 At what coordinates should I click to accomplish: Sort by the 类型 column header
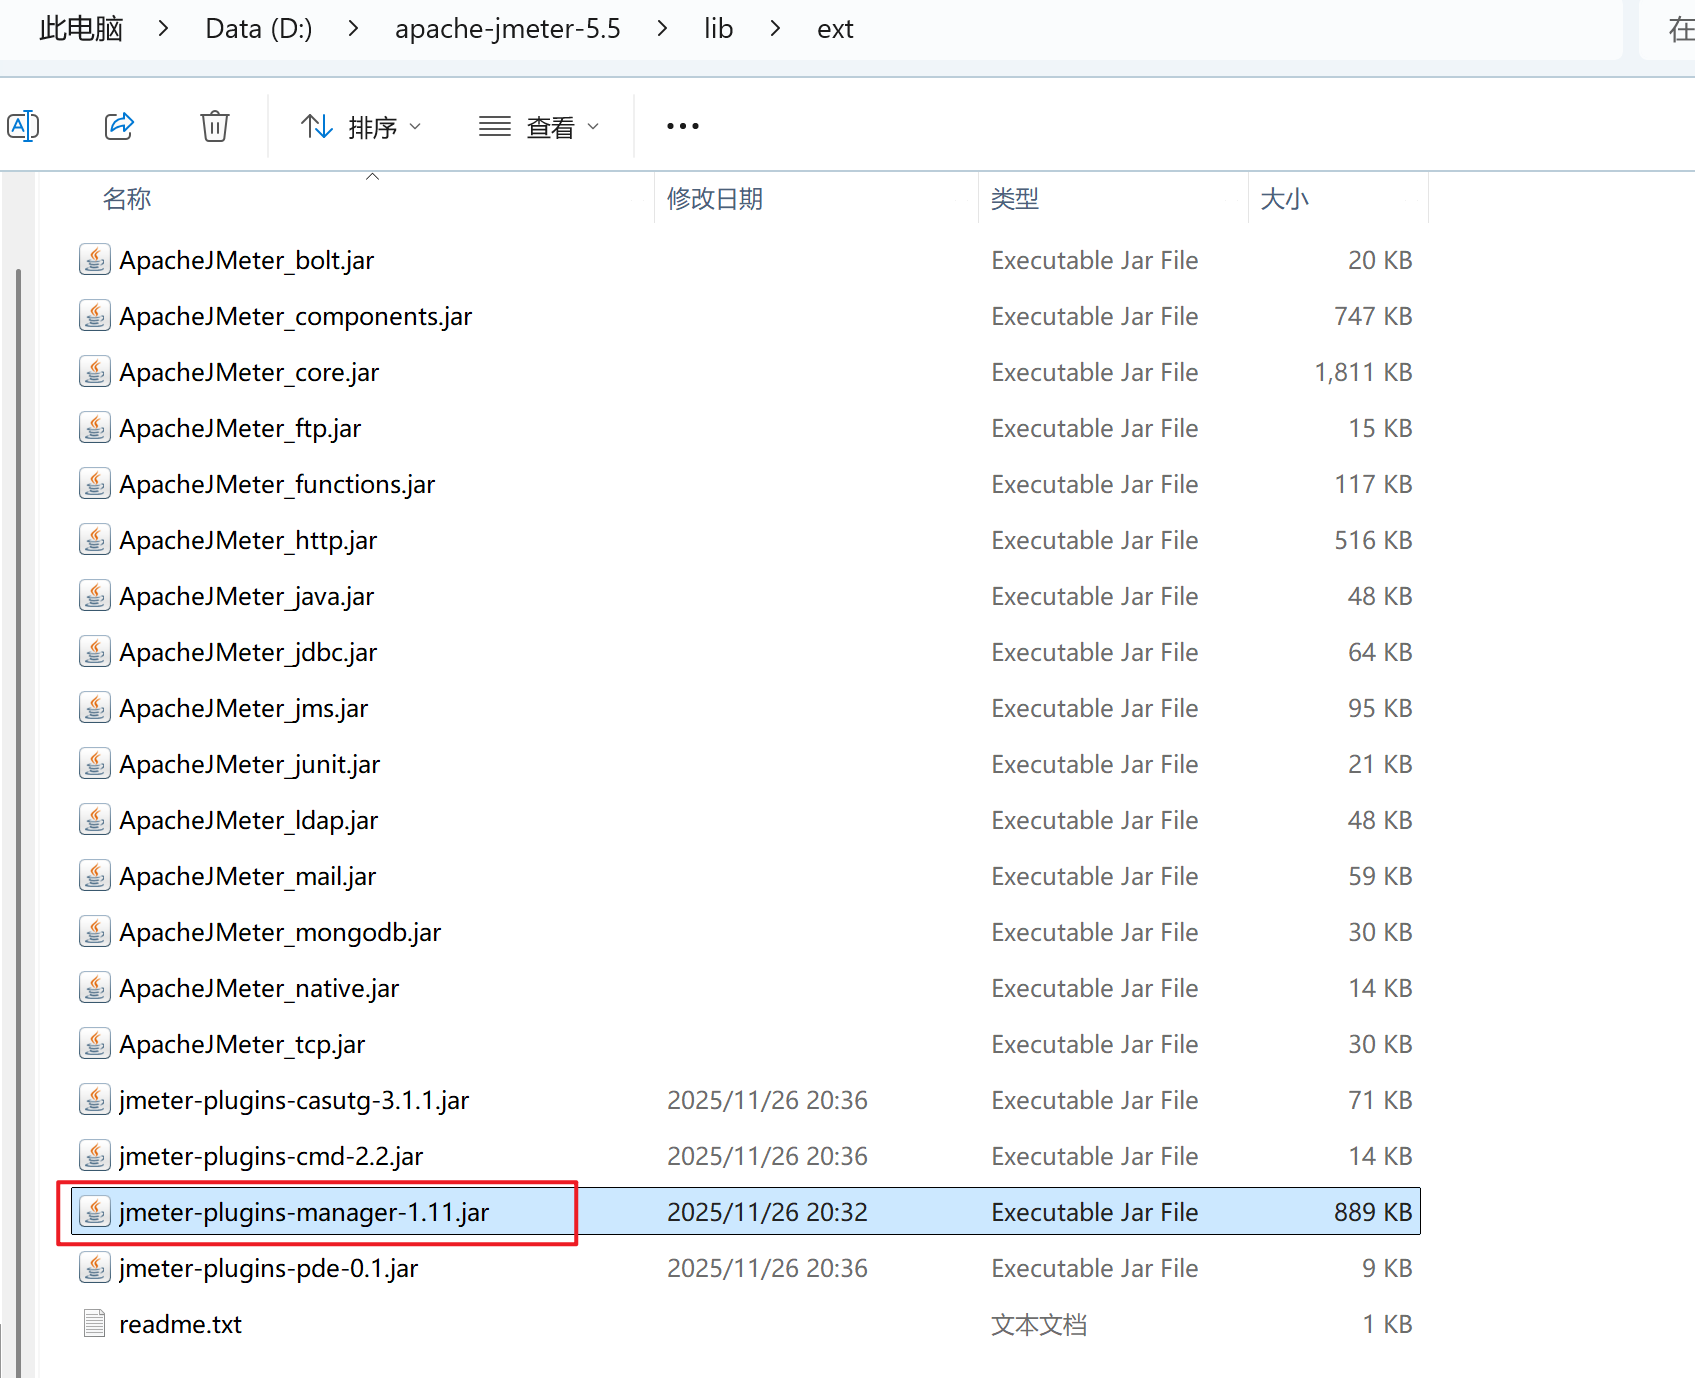(x=1015, y=198)
